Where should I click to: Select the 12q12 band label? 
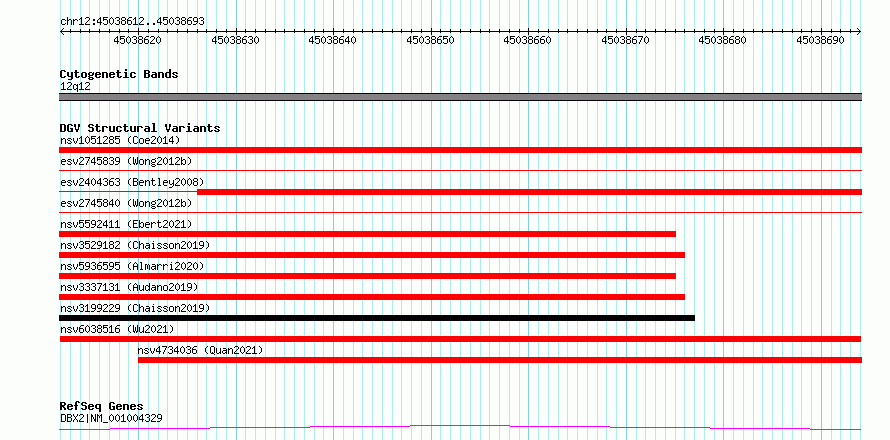coord(75,87)
